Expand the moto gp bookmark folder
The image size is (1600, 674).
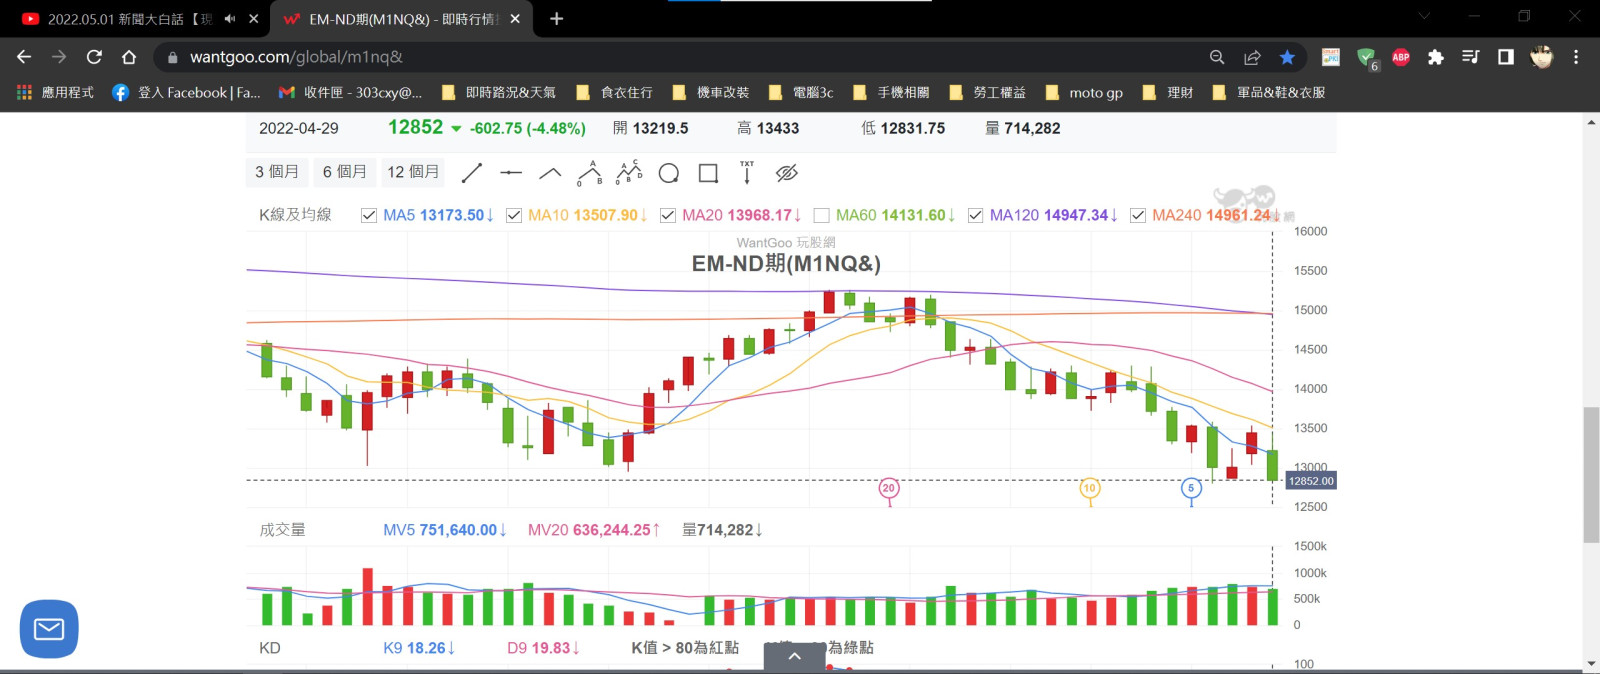[1084, 92]
